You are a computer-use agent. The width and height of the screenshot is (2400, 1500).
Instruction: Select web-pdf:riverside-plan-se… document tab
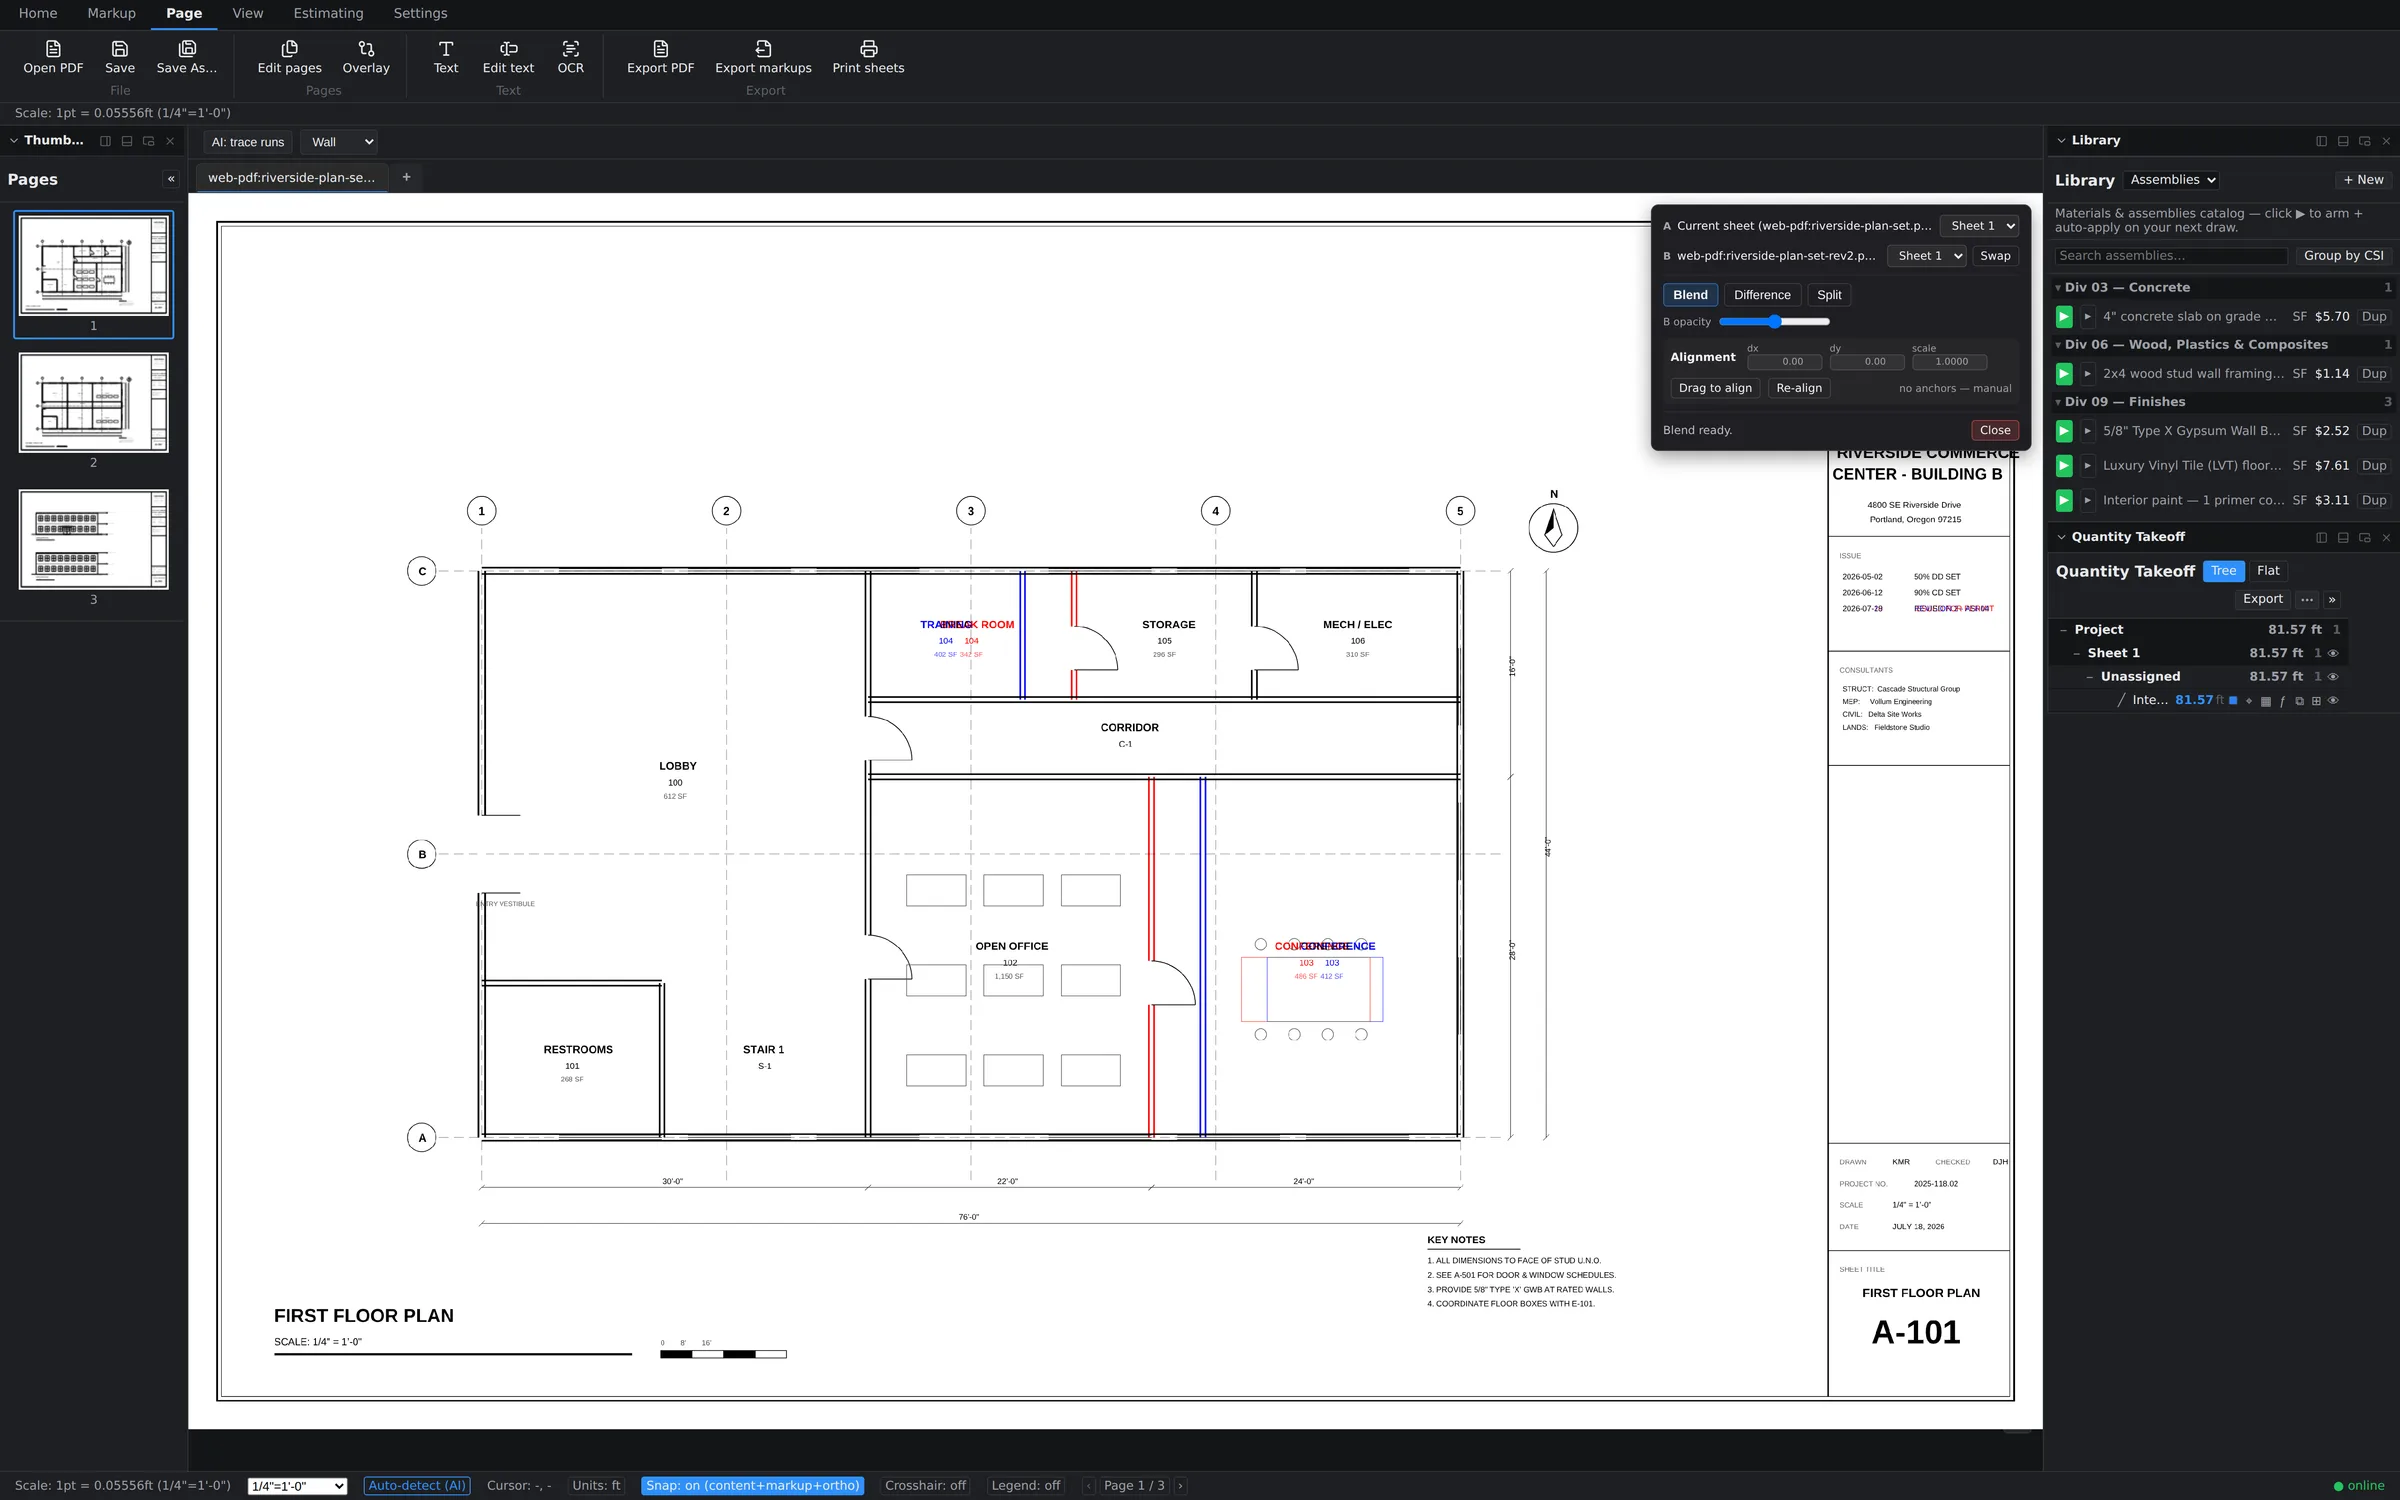pos(291,177)
